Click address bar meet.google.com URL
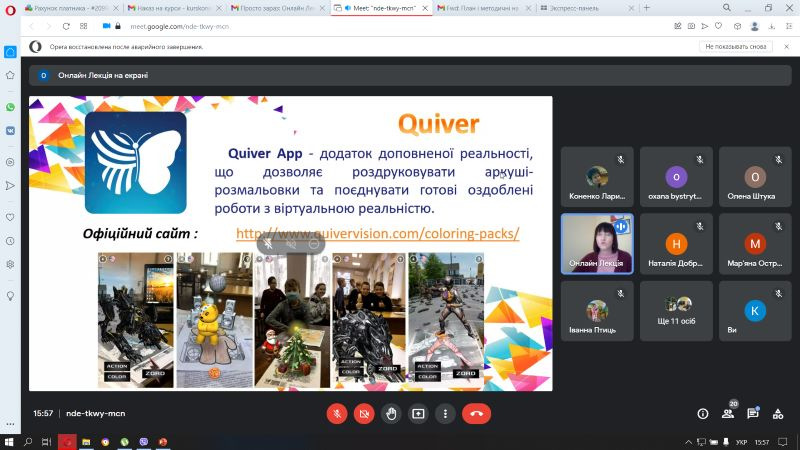 (180, 26)
